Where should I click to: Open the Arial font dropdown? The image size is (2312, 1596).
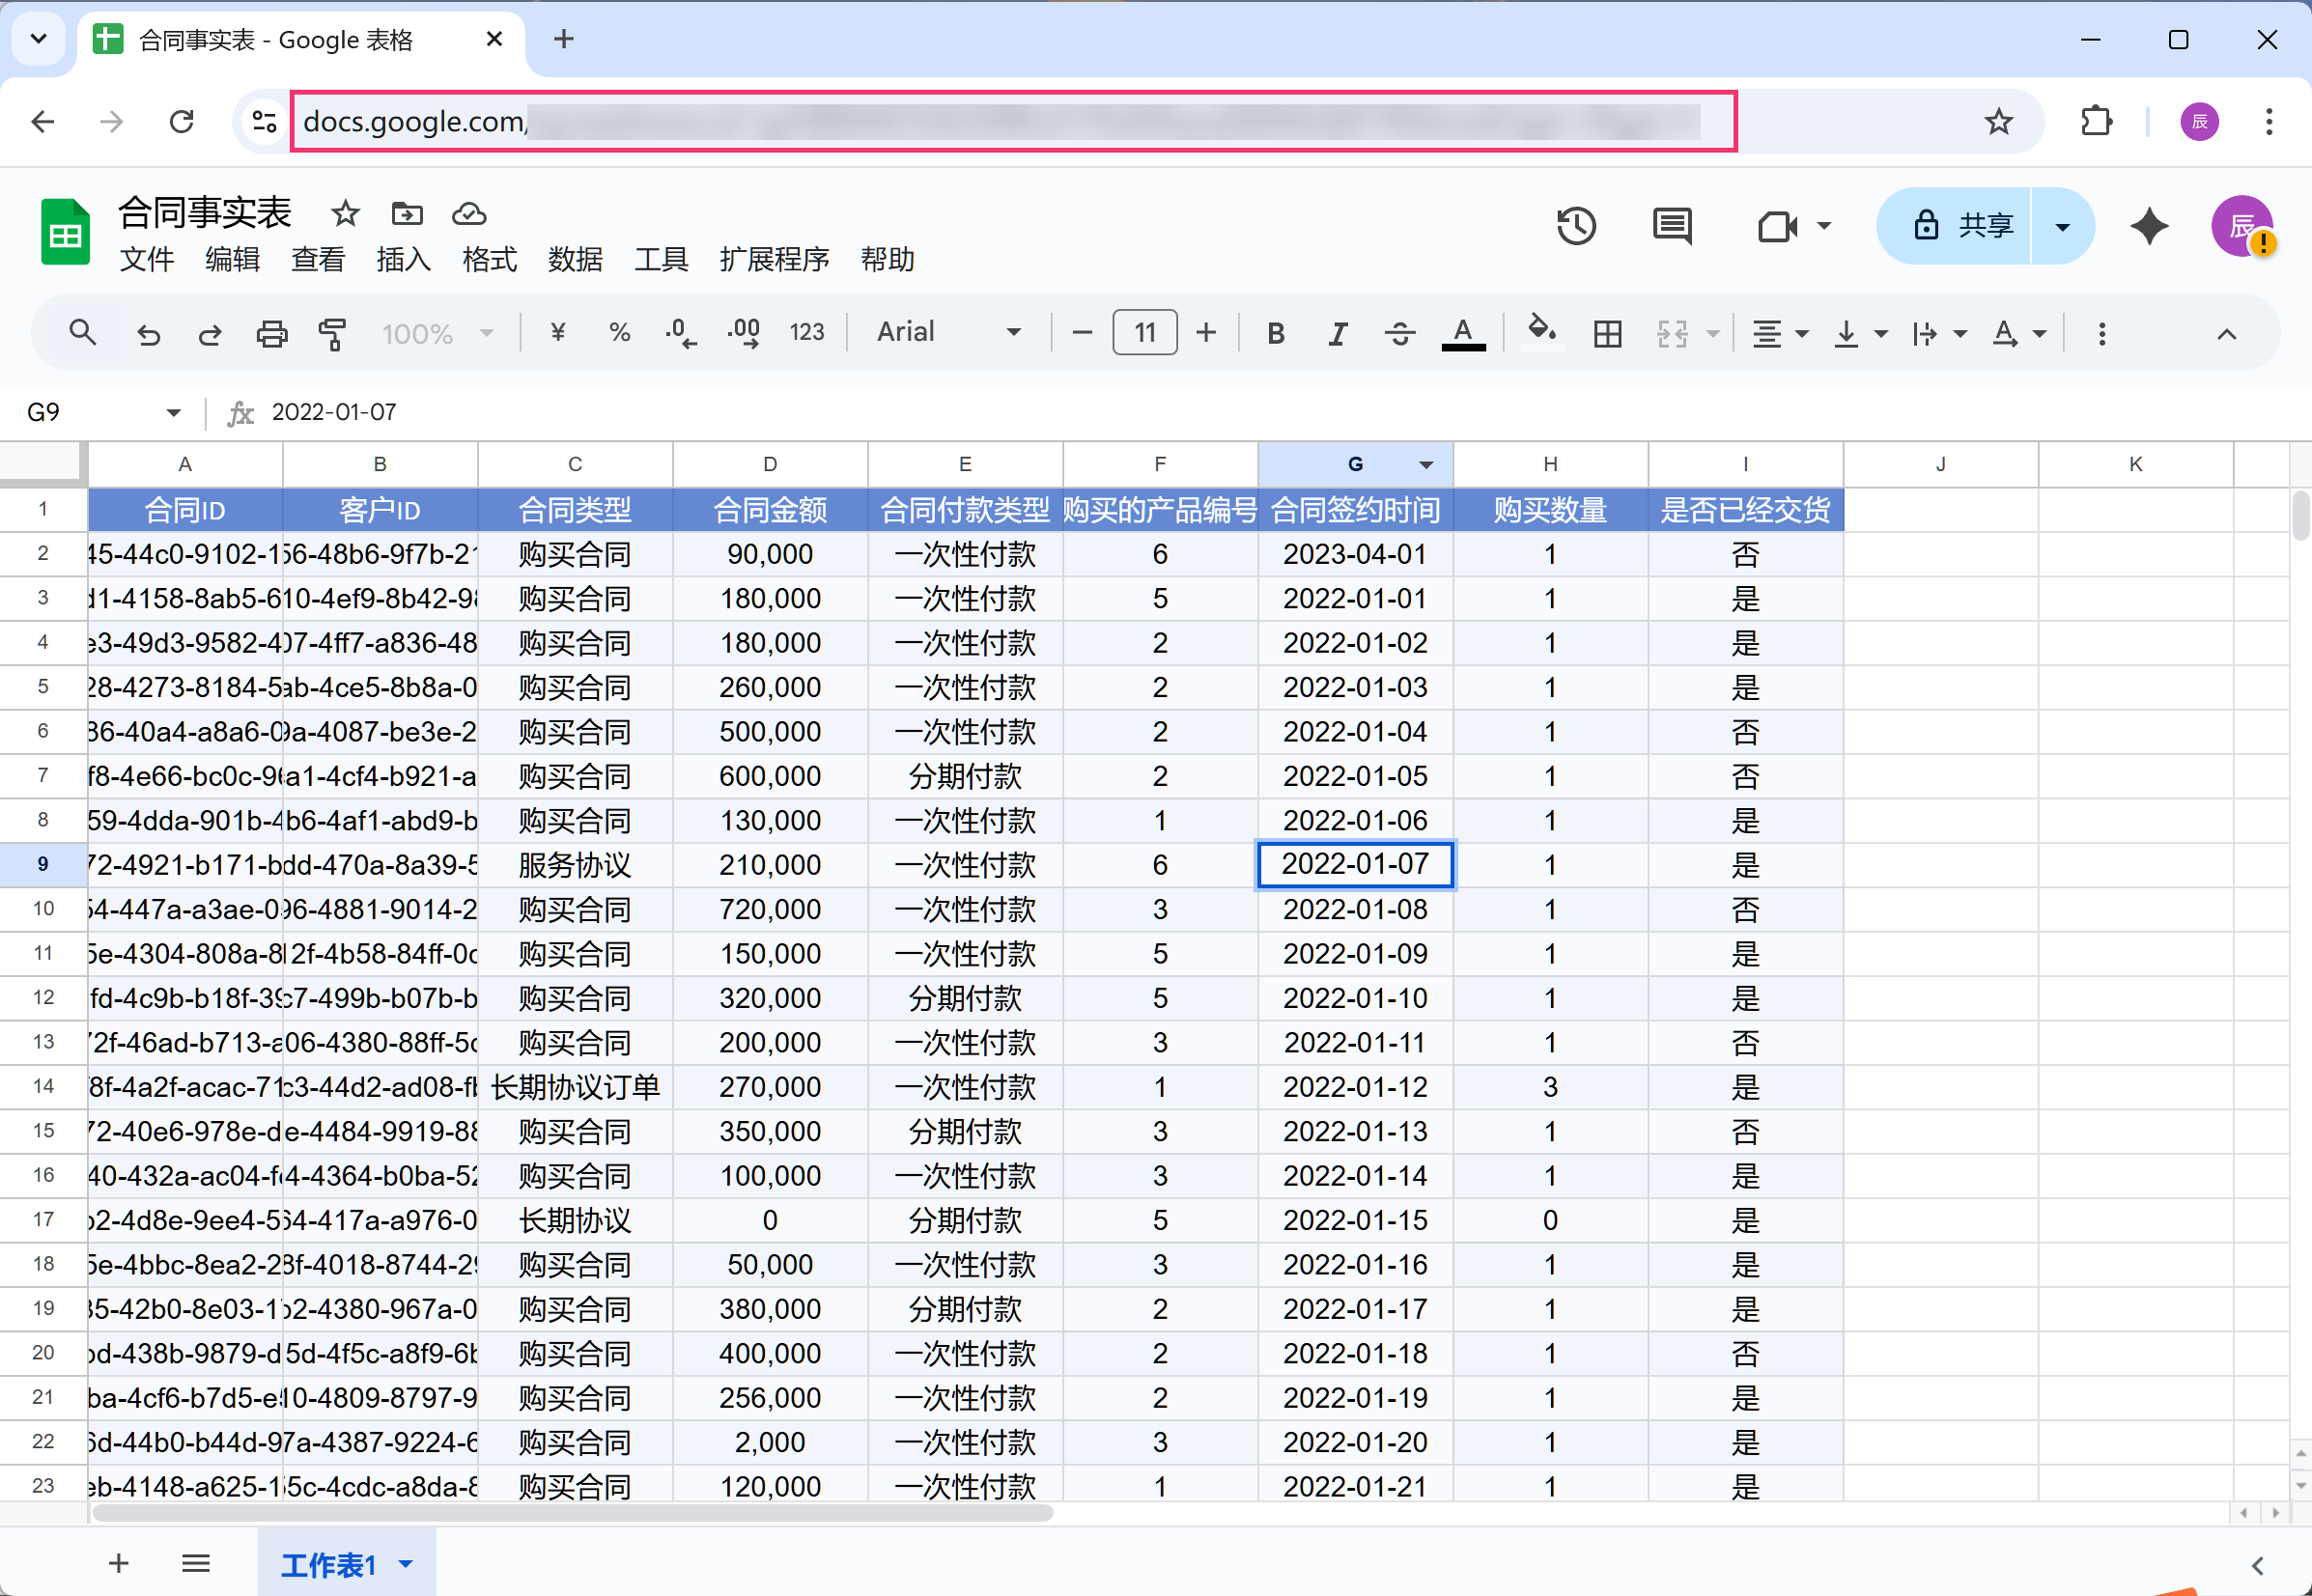[948, 332]
